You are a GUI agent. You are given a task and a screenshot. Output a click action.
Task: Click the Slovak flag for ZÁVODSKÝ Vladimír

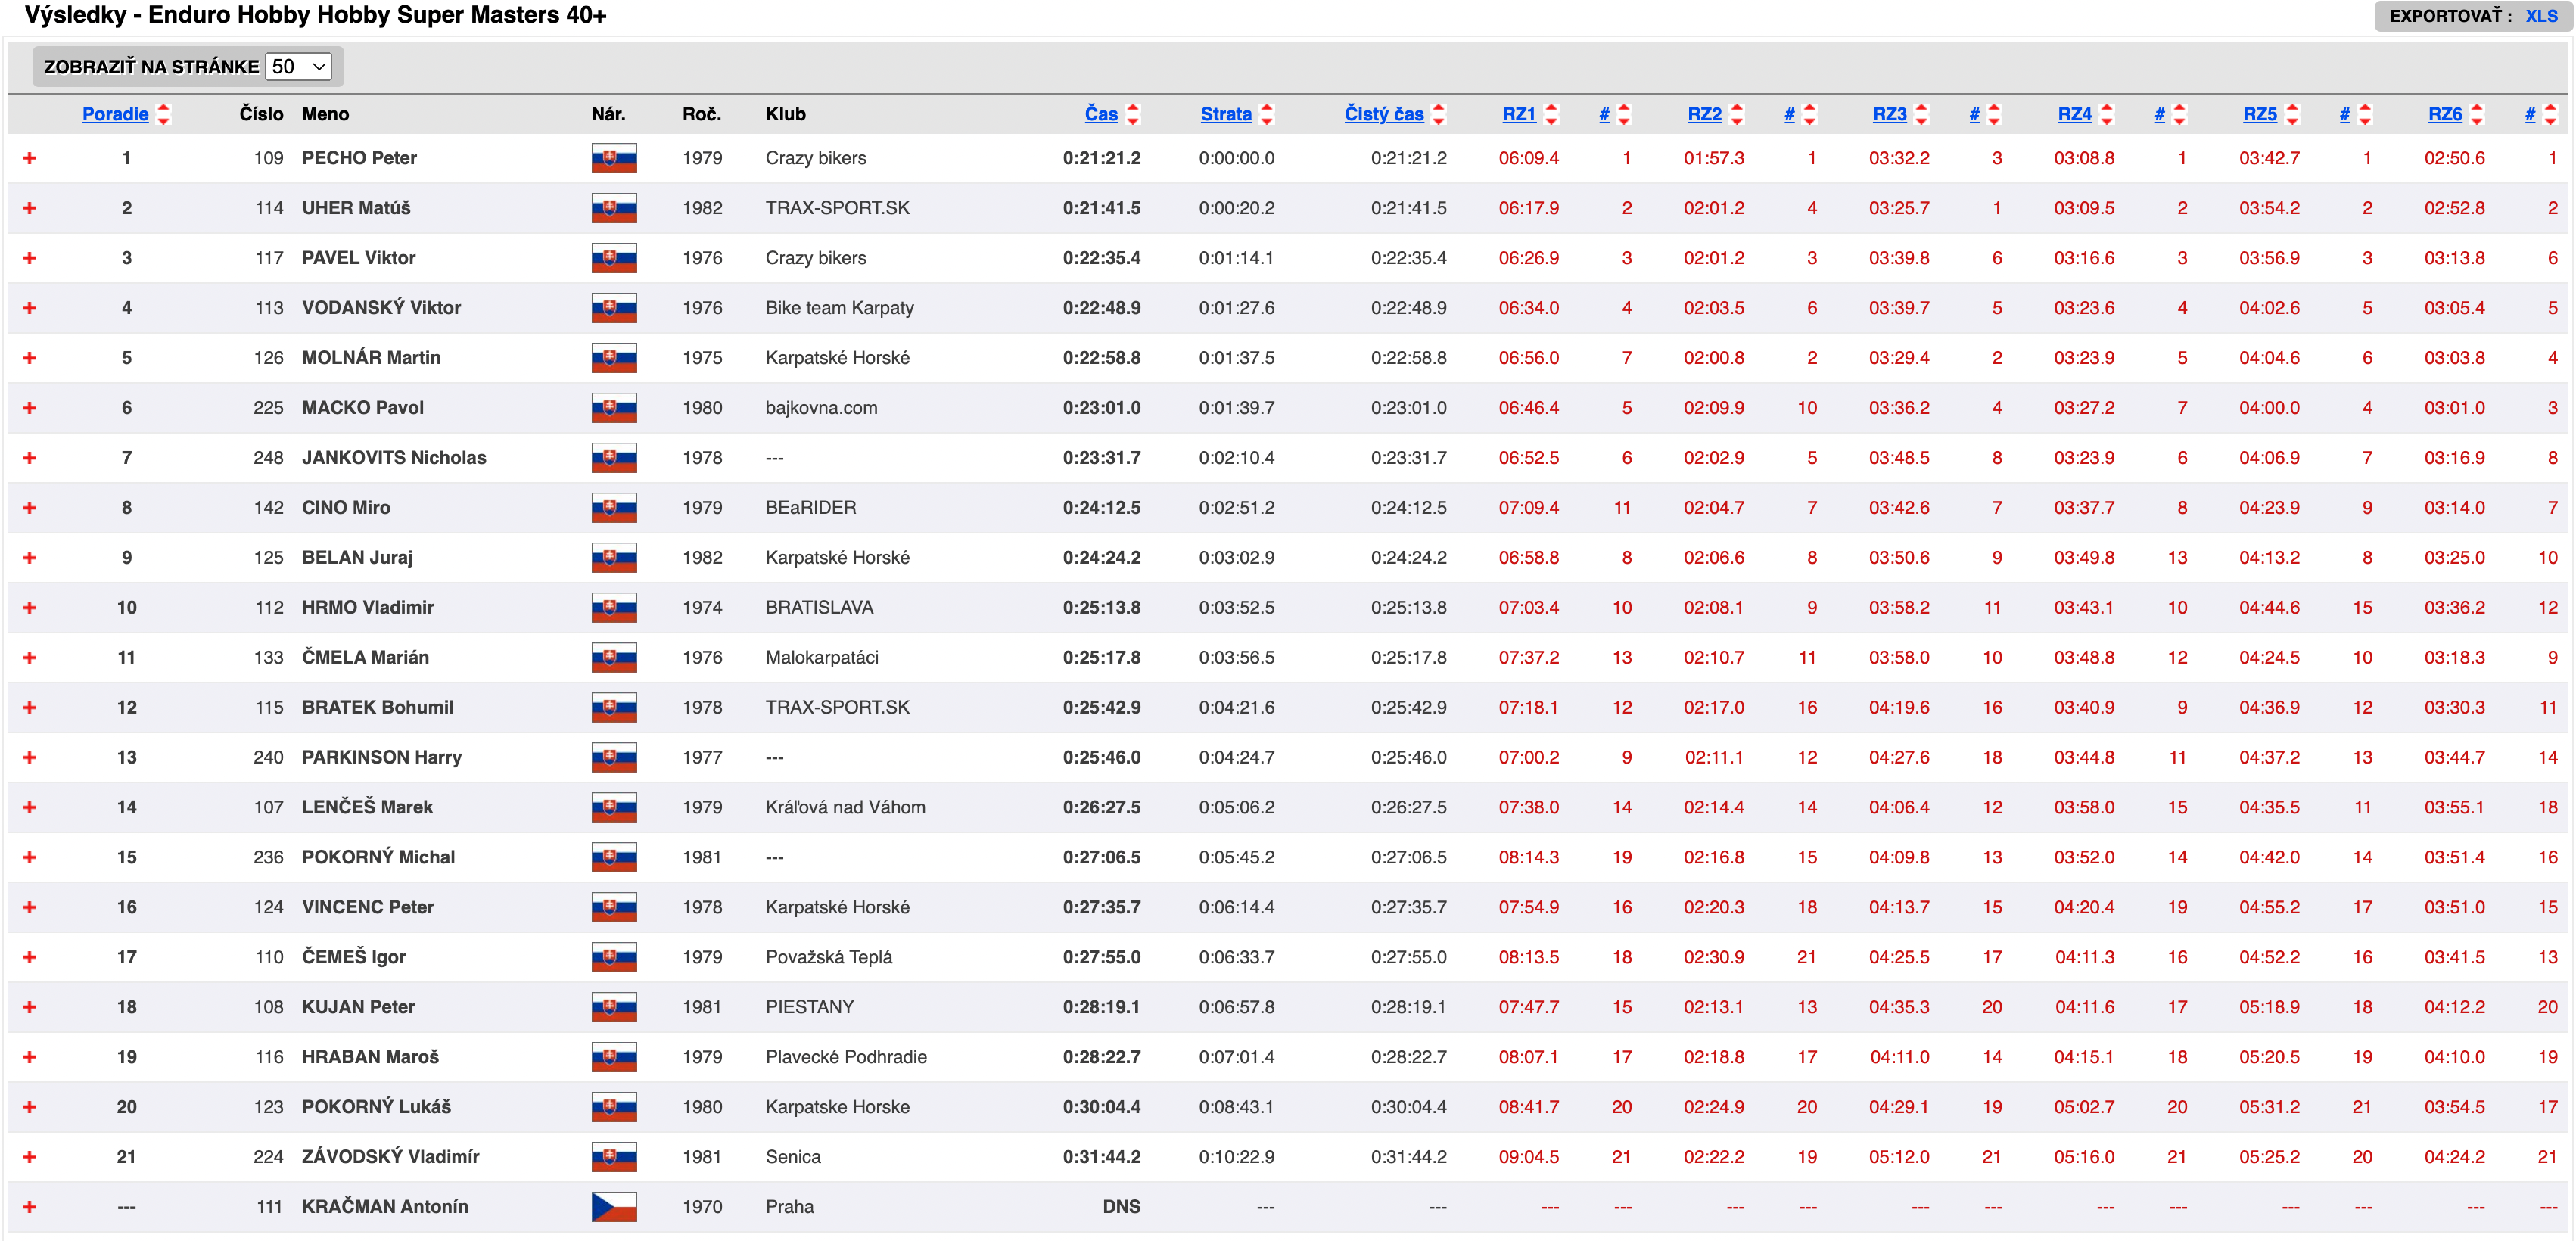point(614,1157)
